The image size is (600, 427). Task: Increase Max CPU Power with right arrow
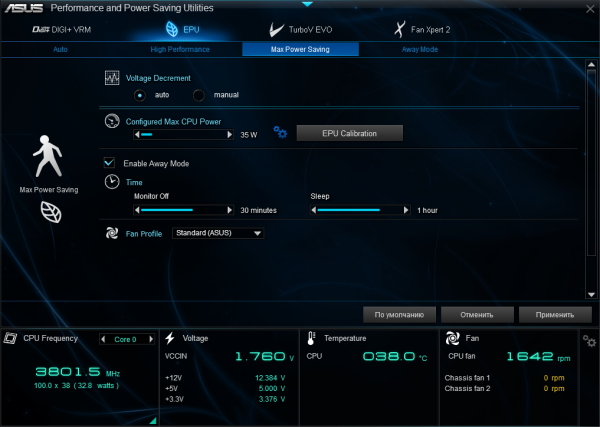tap(230, 135)
